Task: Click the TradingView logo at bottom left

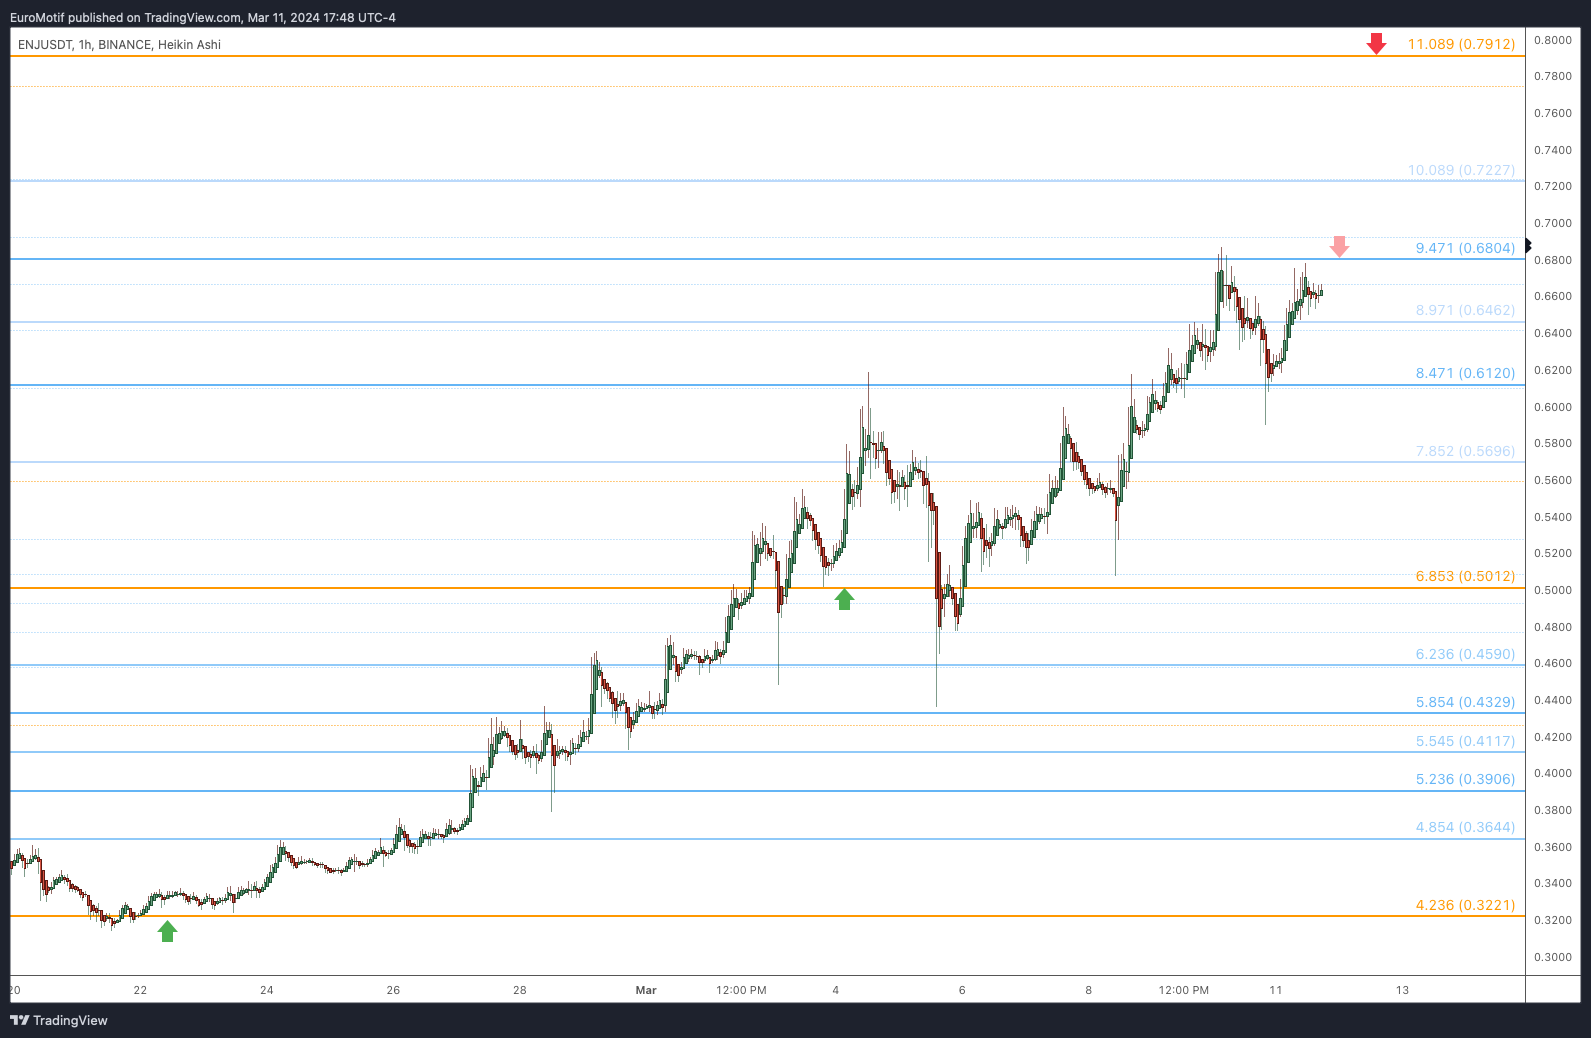Action: point(59,1020)
